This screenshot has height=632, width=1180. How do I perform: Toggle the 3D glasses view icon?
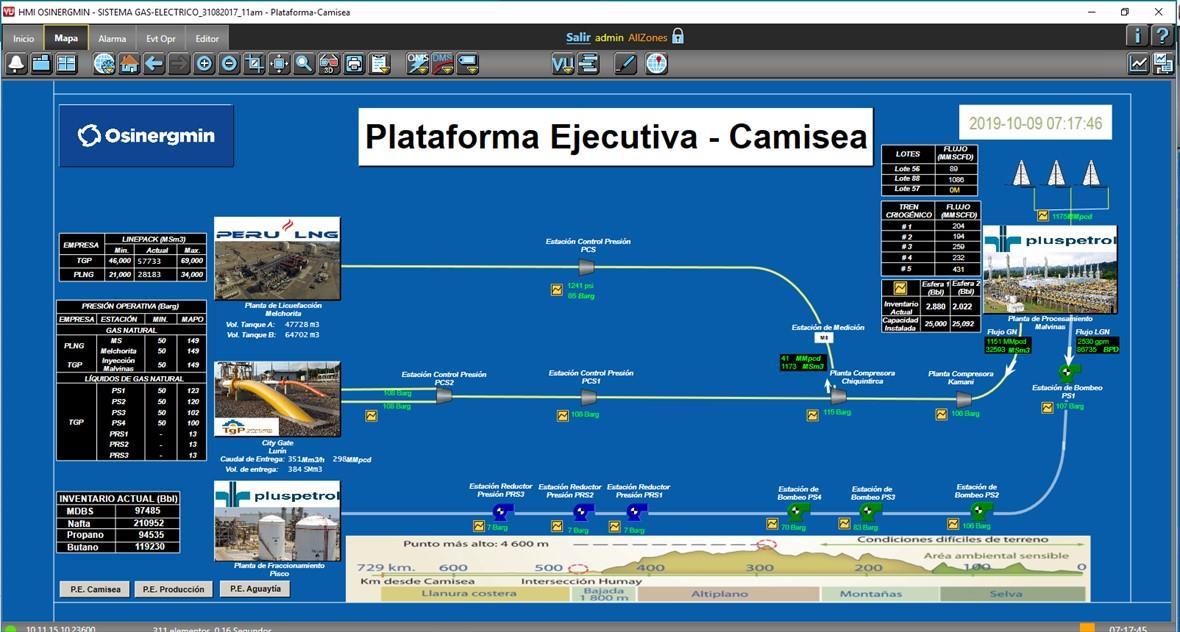[x=329, y=64]
